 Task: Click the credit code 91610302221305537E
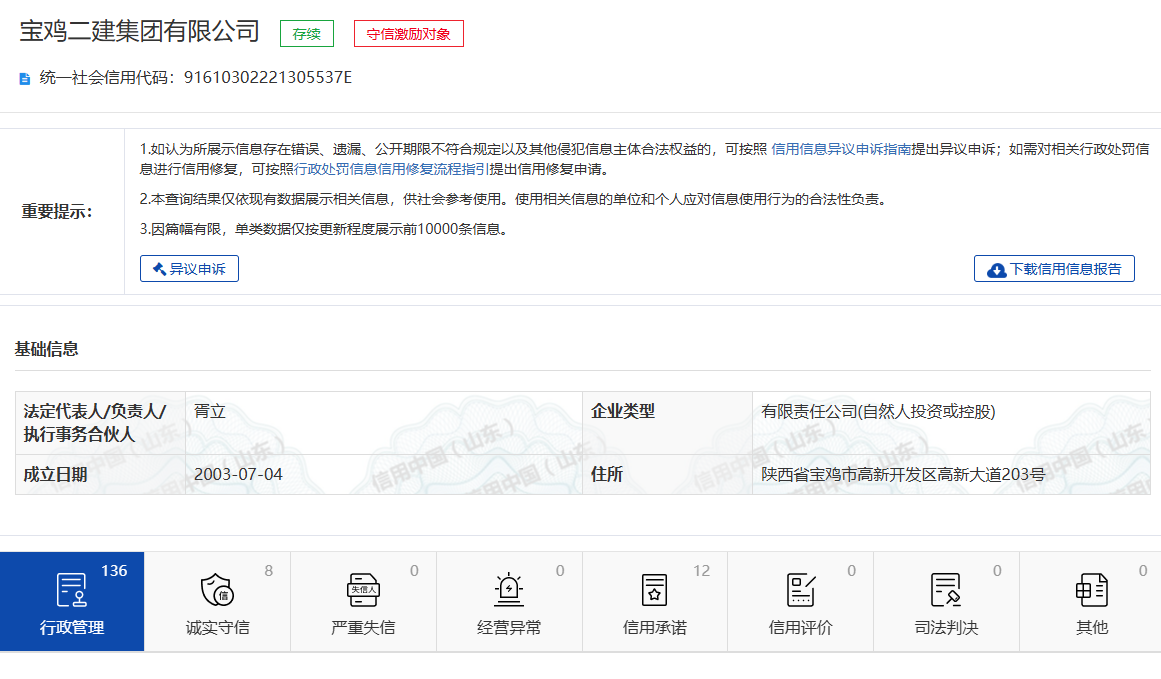(x=268, y=78)
